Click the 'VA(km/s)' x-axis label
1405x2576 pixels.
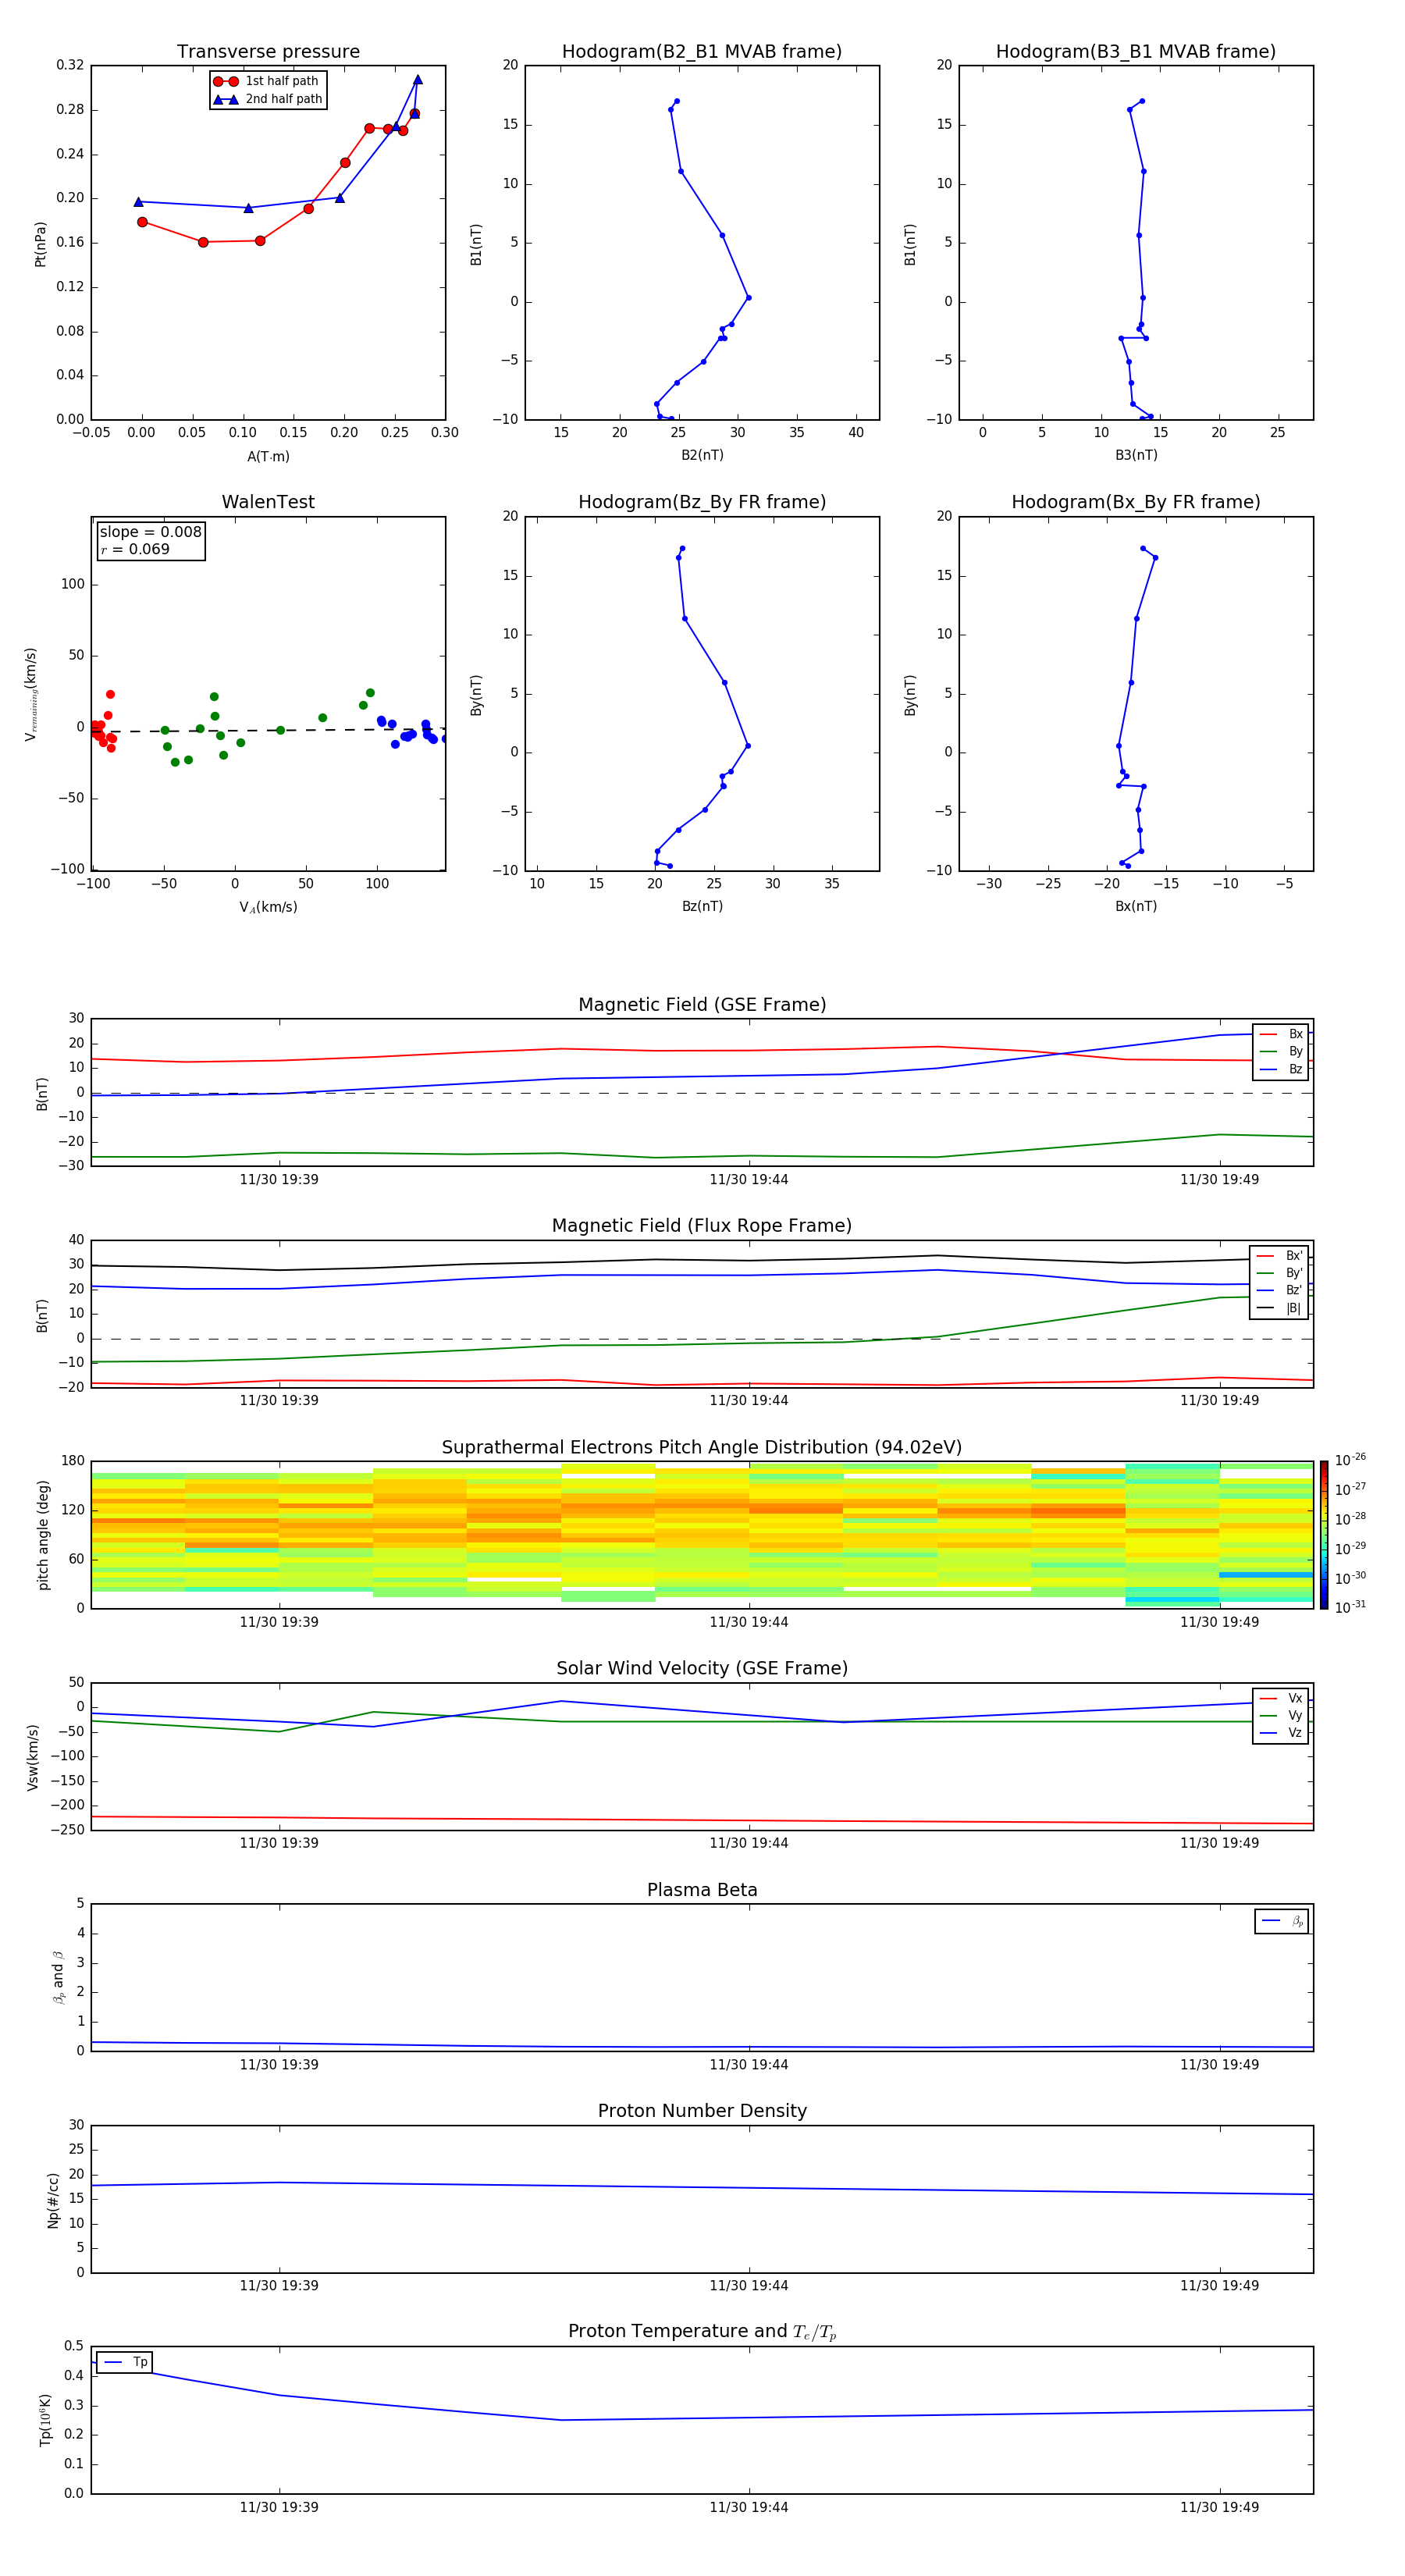[x=268, y=907]
